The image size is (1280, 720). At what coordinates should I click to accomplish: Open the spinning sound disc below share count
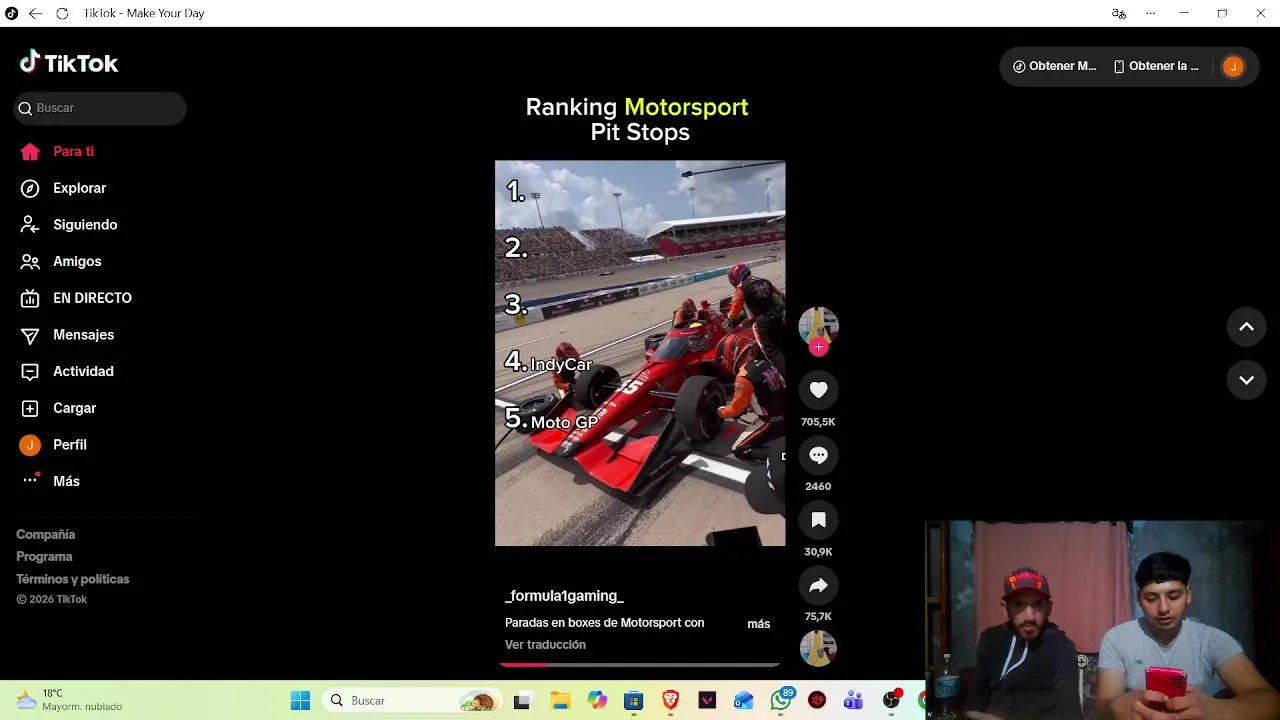(818, 648)
